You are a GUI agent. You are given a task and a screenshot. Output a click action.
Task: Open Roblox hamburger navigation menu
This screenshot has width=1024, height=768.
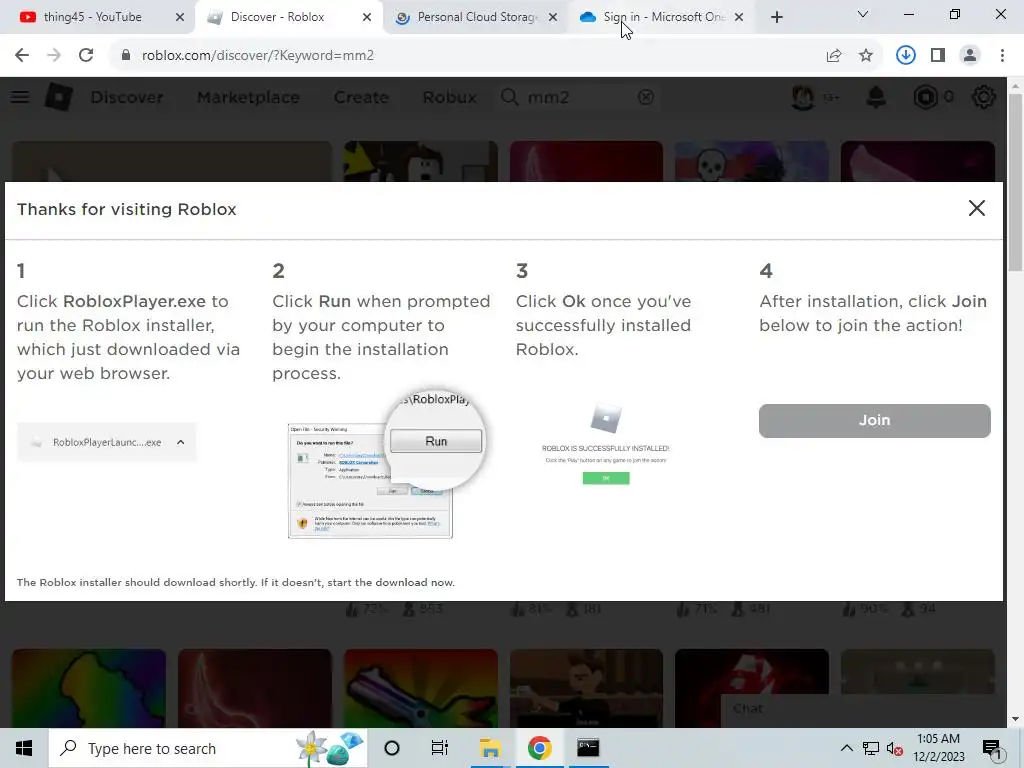point(20,97)
